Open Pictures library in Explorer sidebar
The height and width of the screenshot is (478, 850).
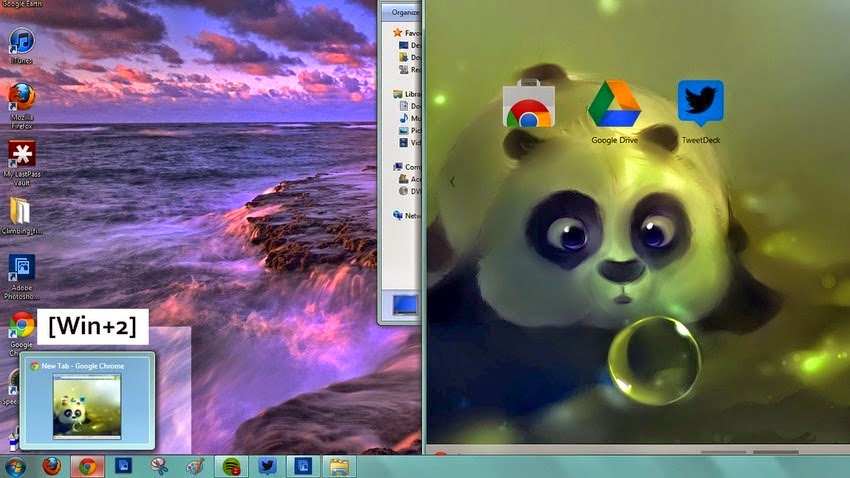(x=410, y=131)
